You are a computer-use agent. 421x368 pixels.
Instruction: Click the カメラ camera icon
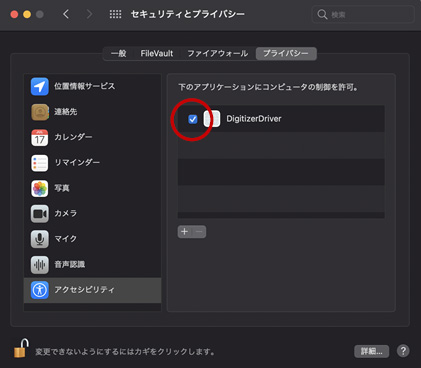tap(40, 214)
